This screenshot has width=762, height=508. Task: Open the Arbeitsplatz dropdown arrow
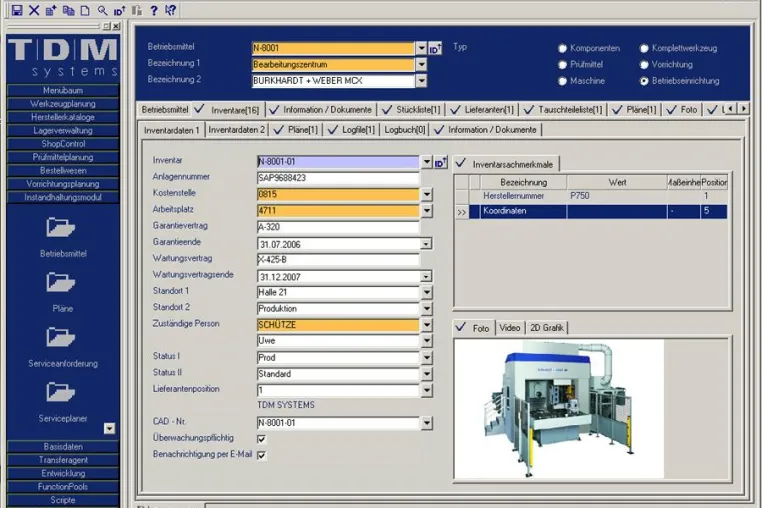[427, 210]
